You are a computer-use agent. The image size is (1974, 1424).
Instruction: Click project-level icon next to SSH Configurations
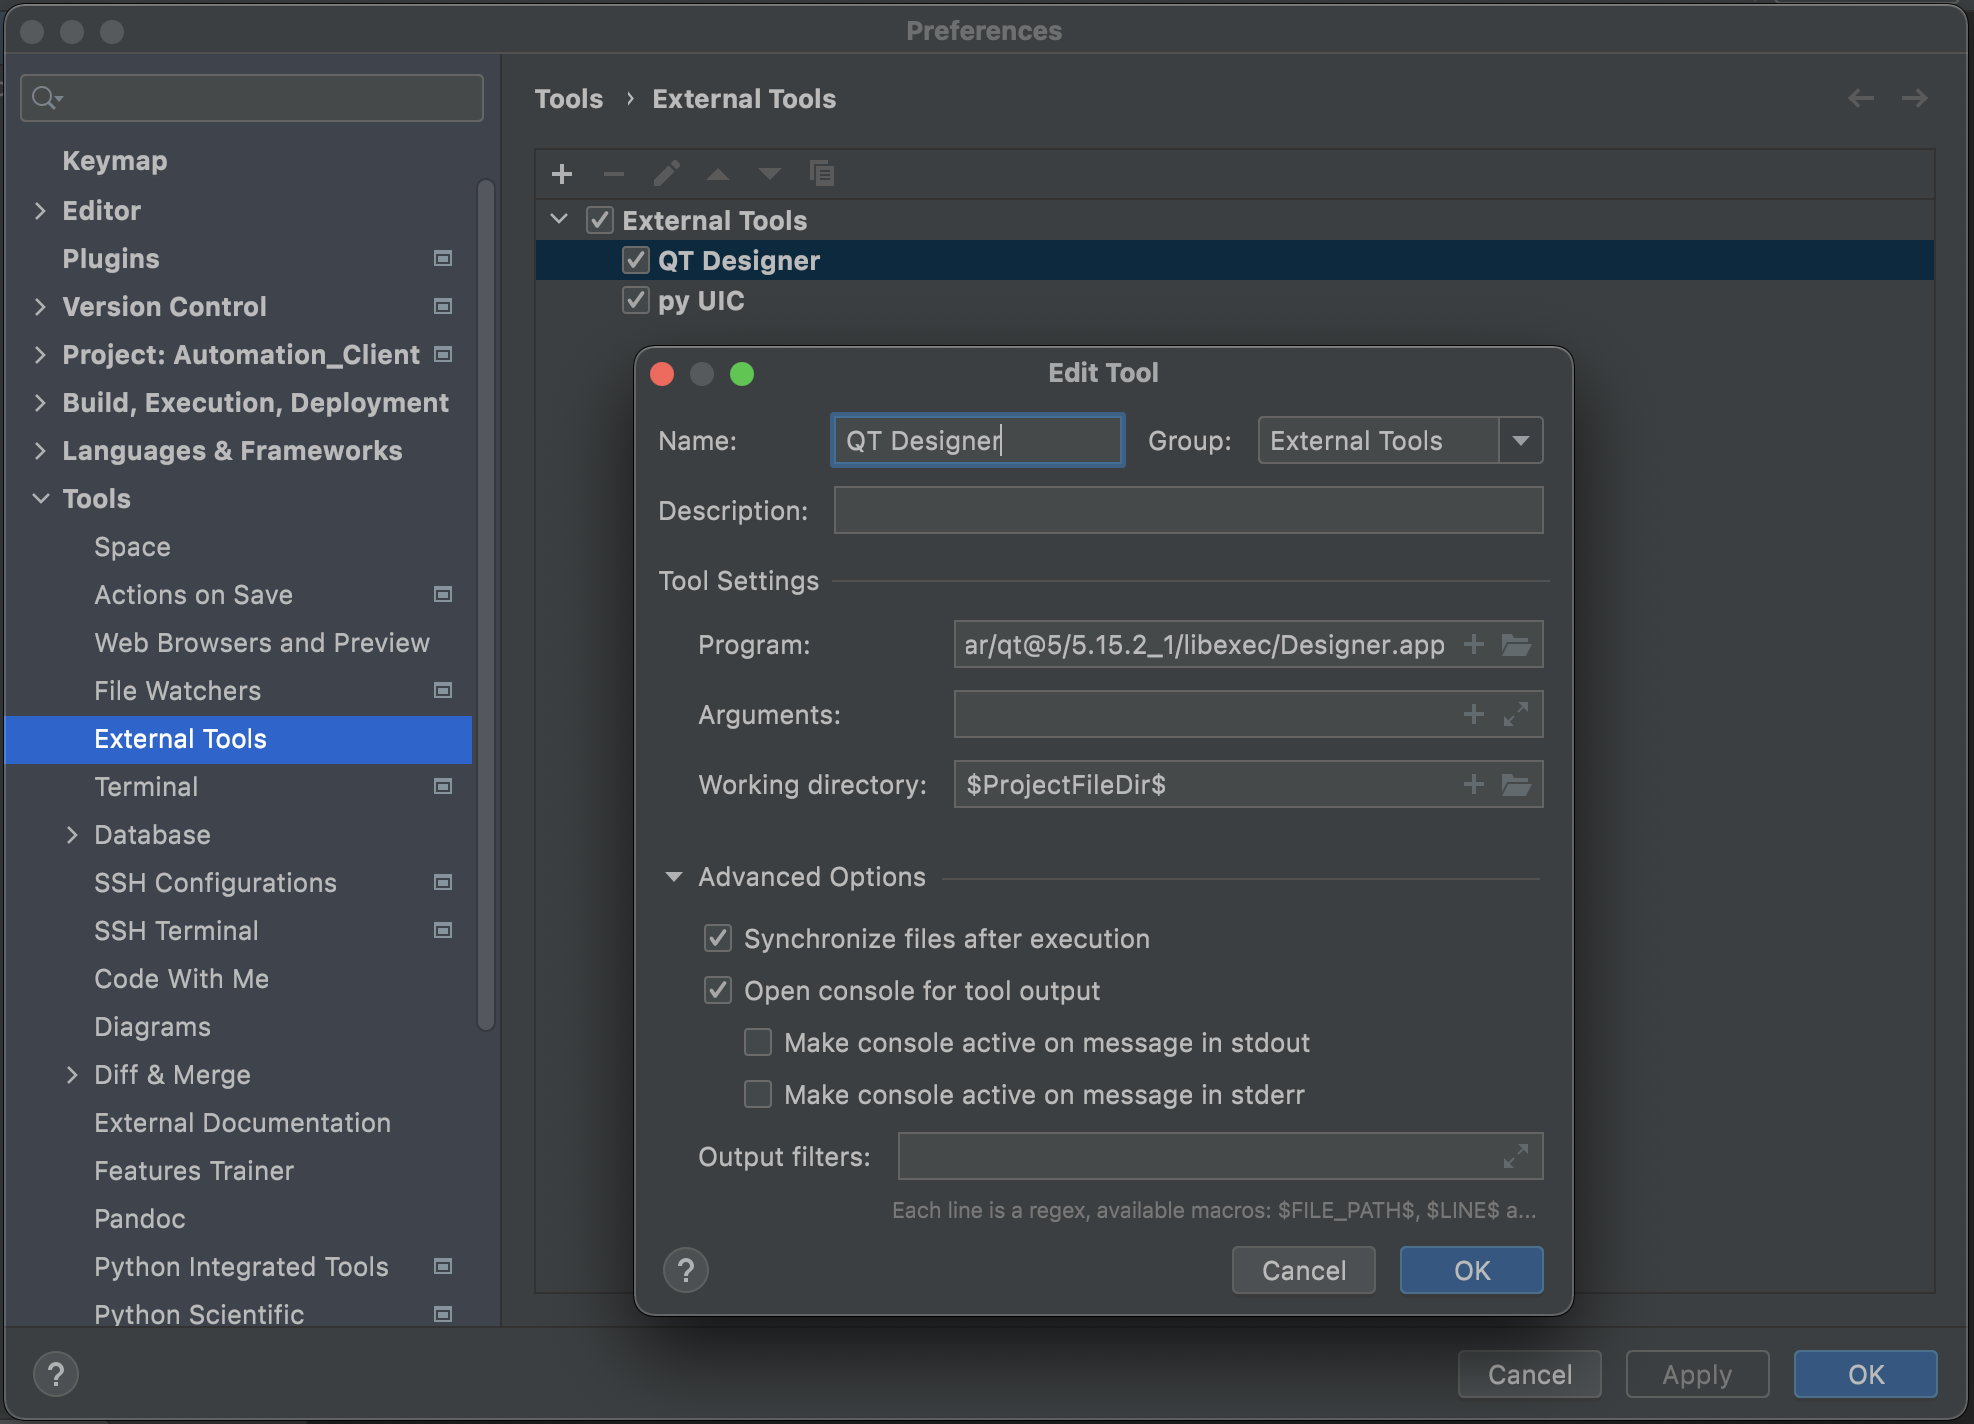[443, 882]
